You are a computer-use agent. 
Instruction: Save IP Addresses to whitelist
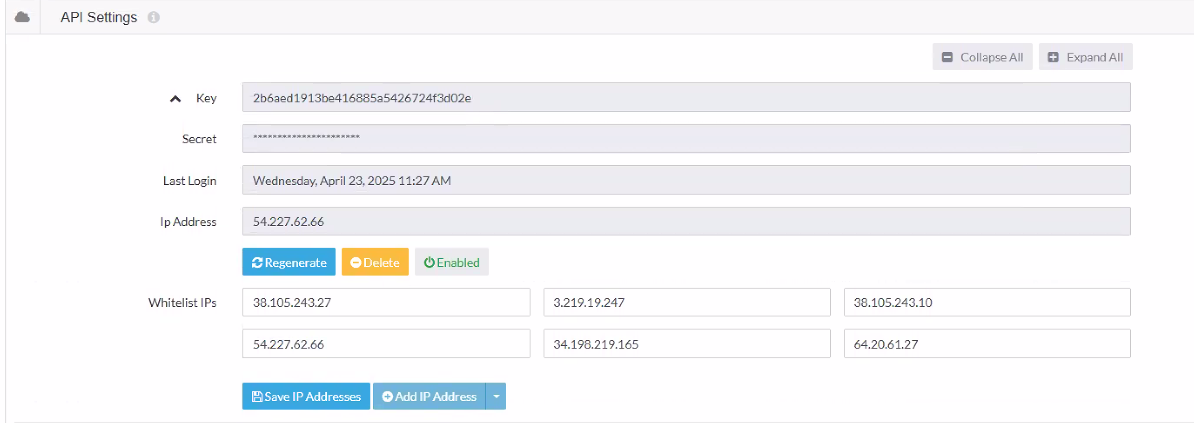point(306,396)
